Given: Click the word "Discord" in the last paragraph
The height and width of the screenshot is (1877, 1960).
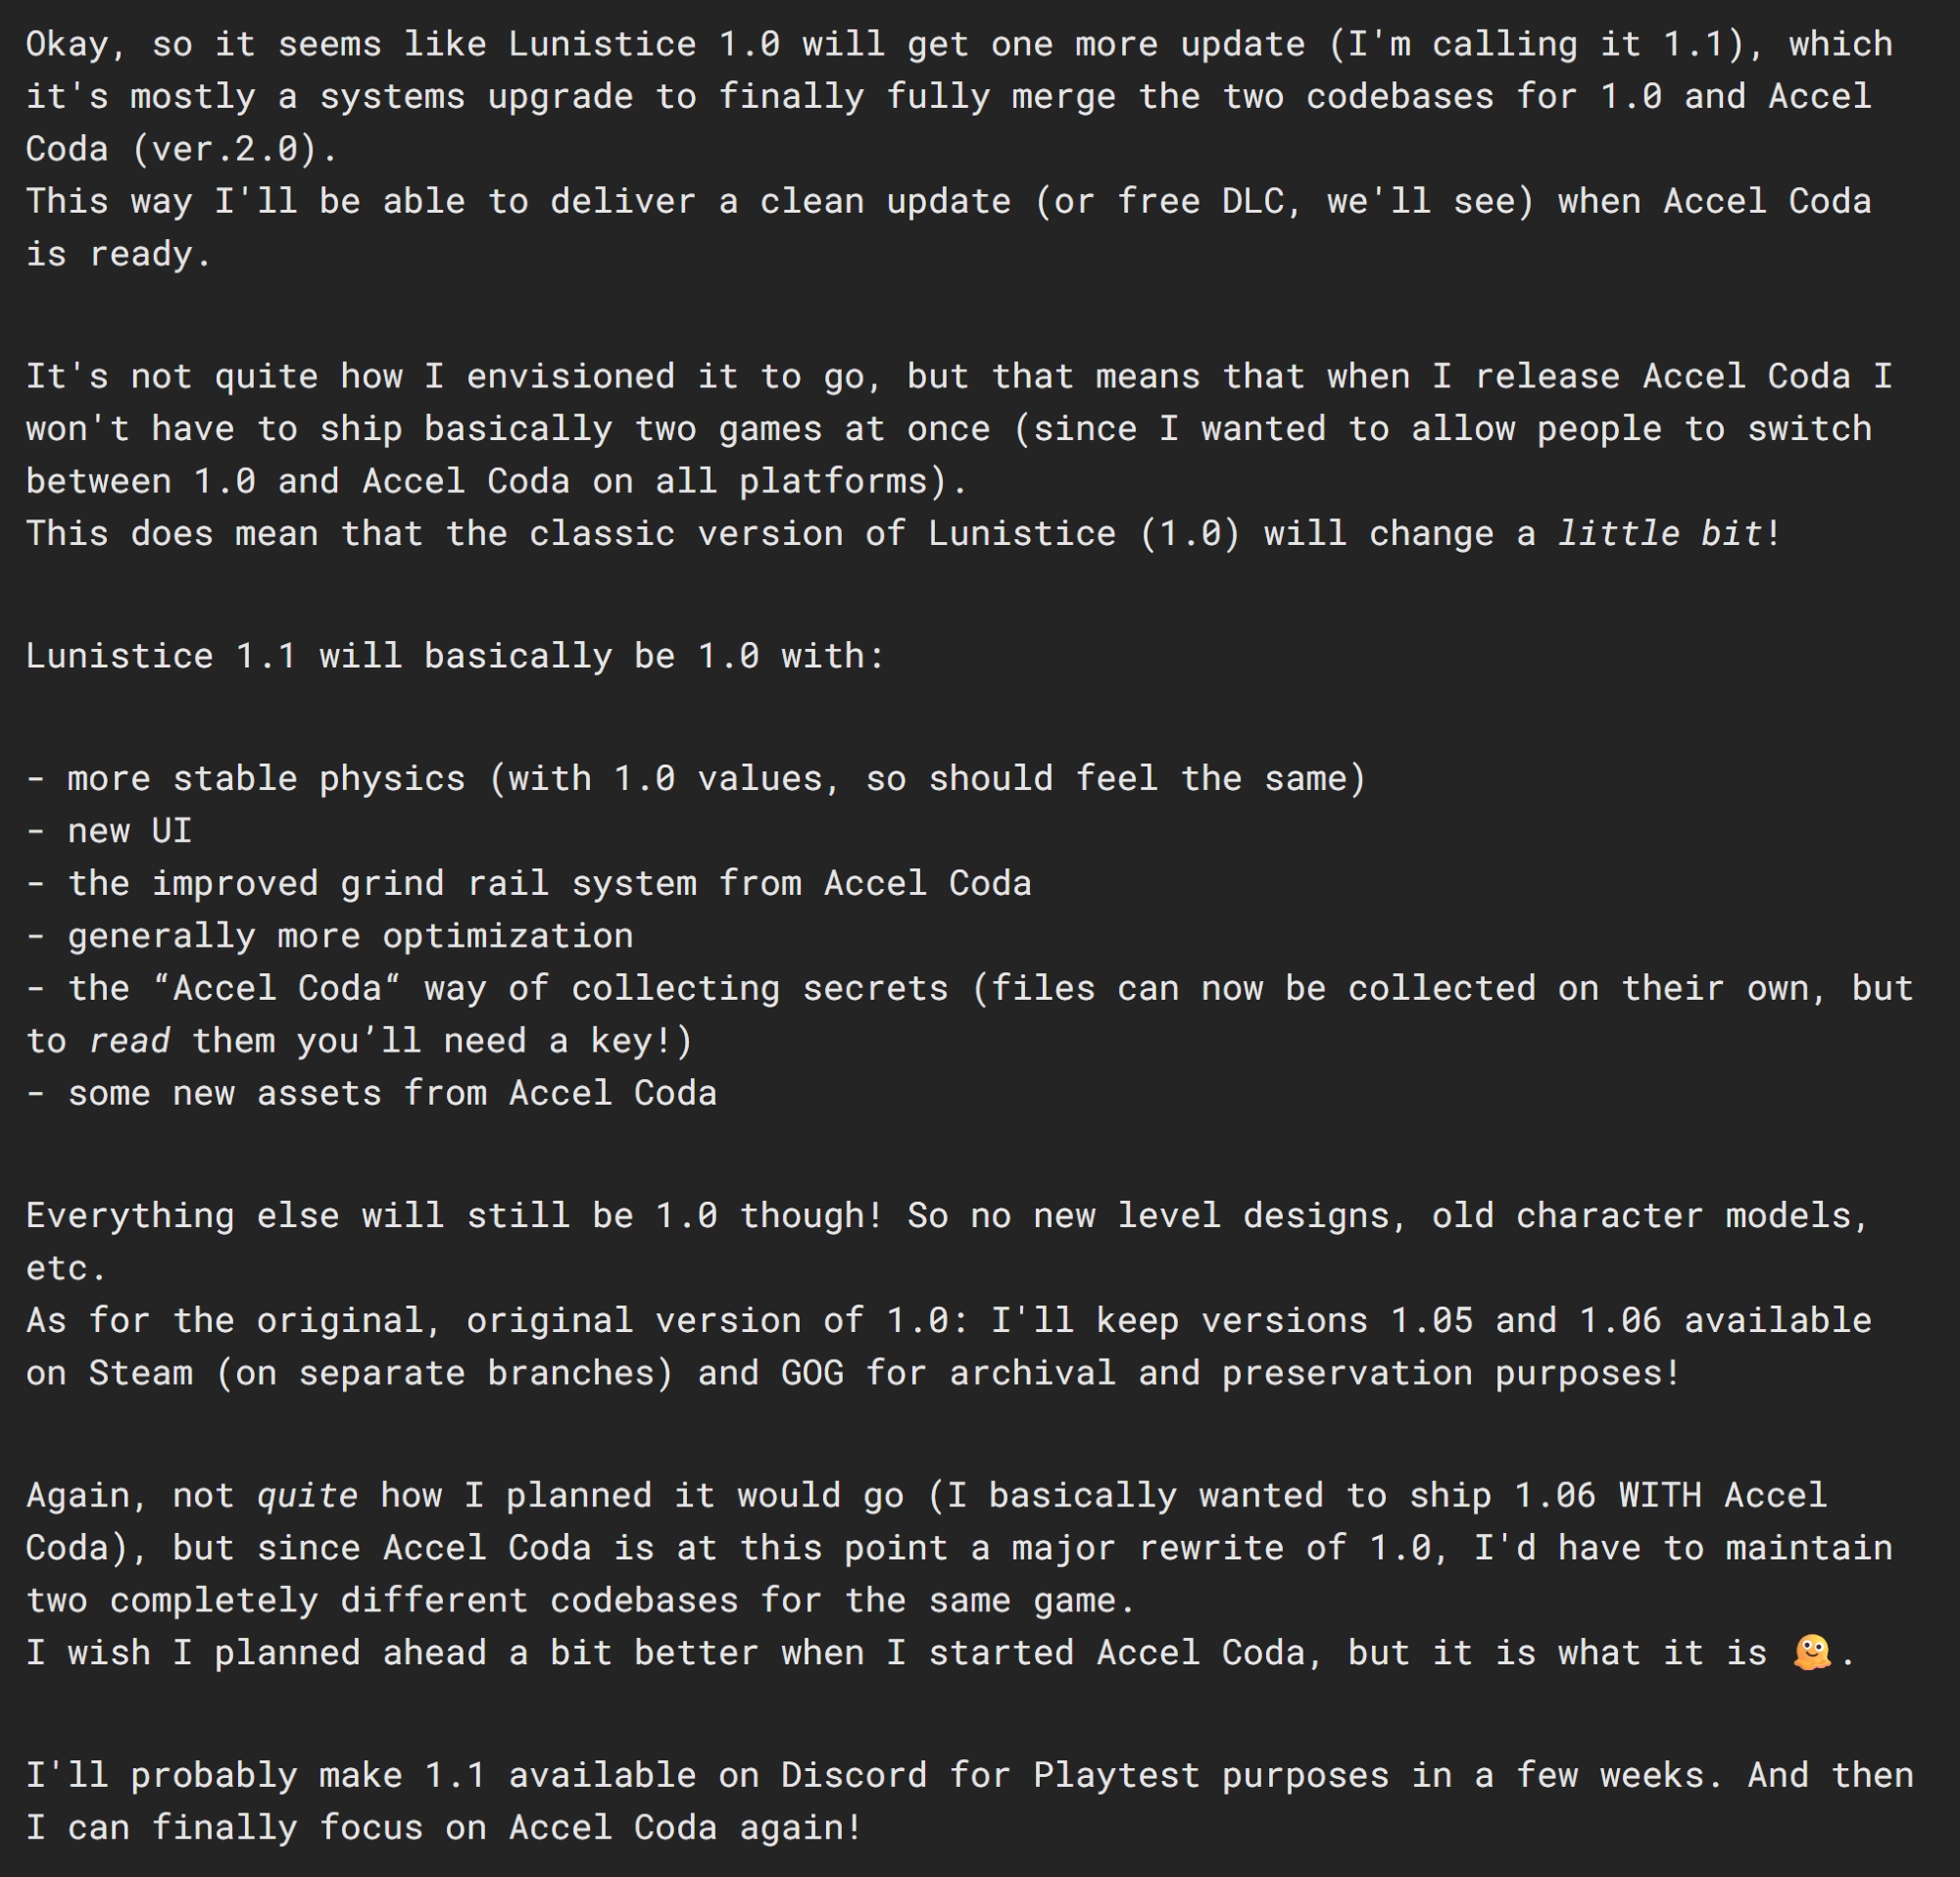Looking at the screenshot, I should coord(853,1775).
